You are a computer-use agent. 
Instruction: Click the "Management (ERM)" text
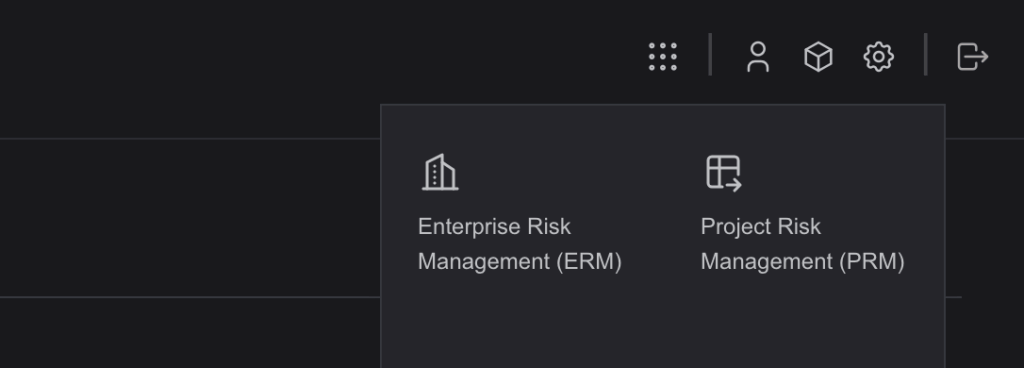(x=519, y=262)
